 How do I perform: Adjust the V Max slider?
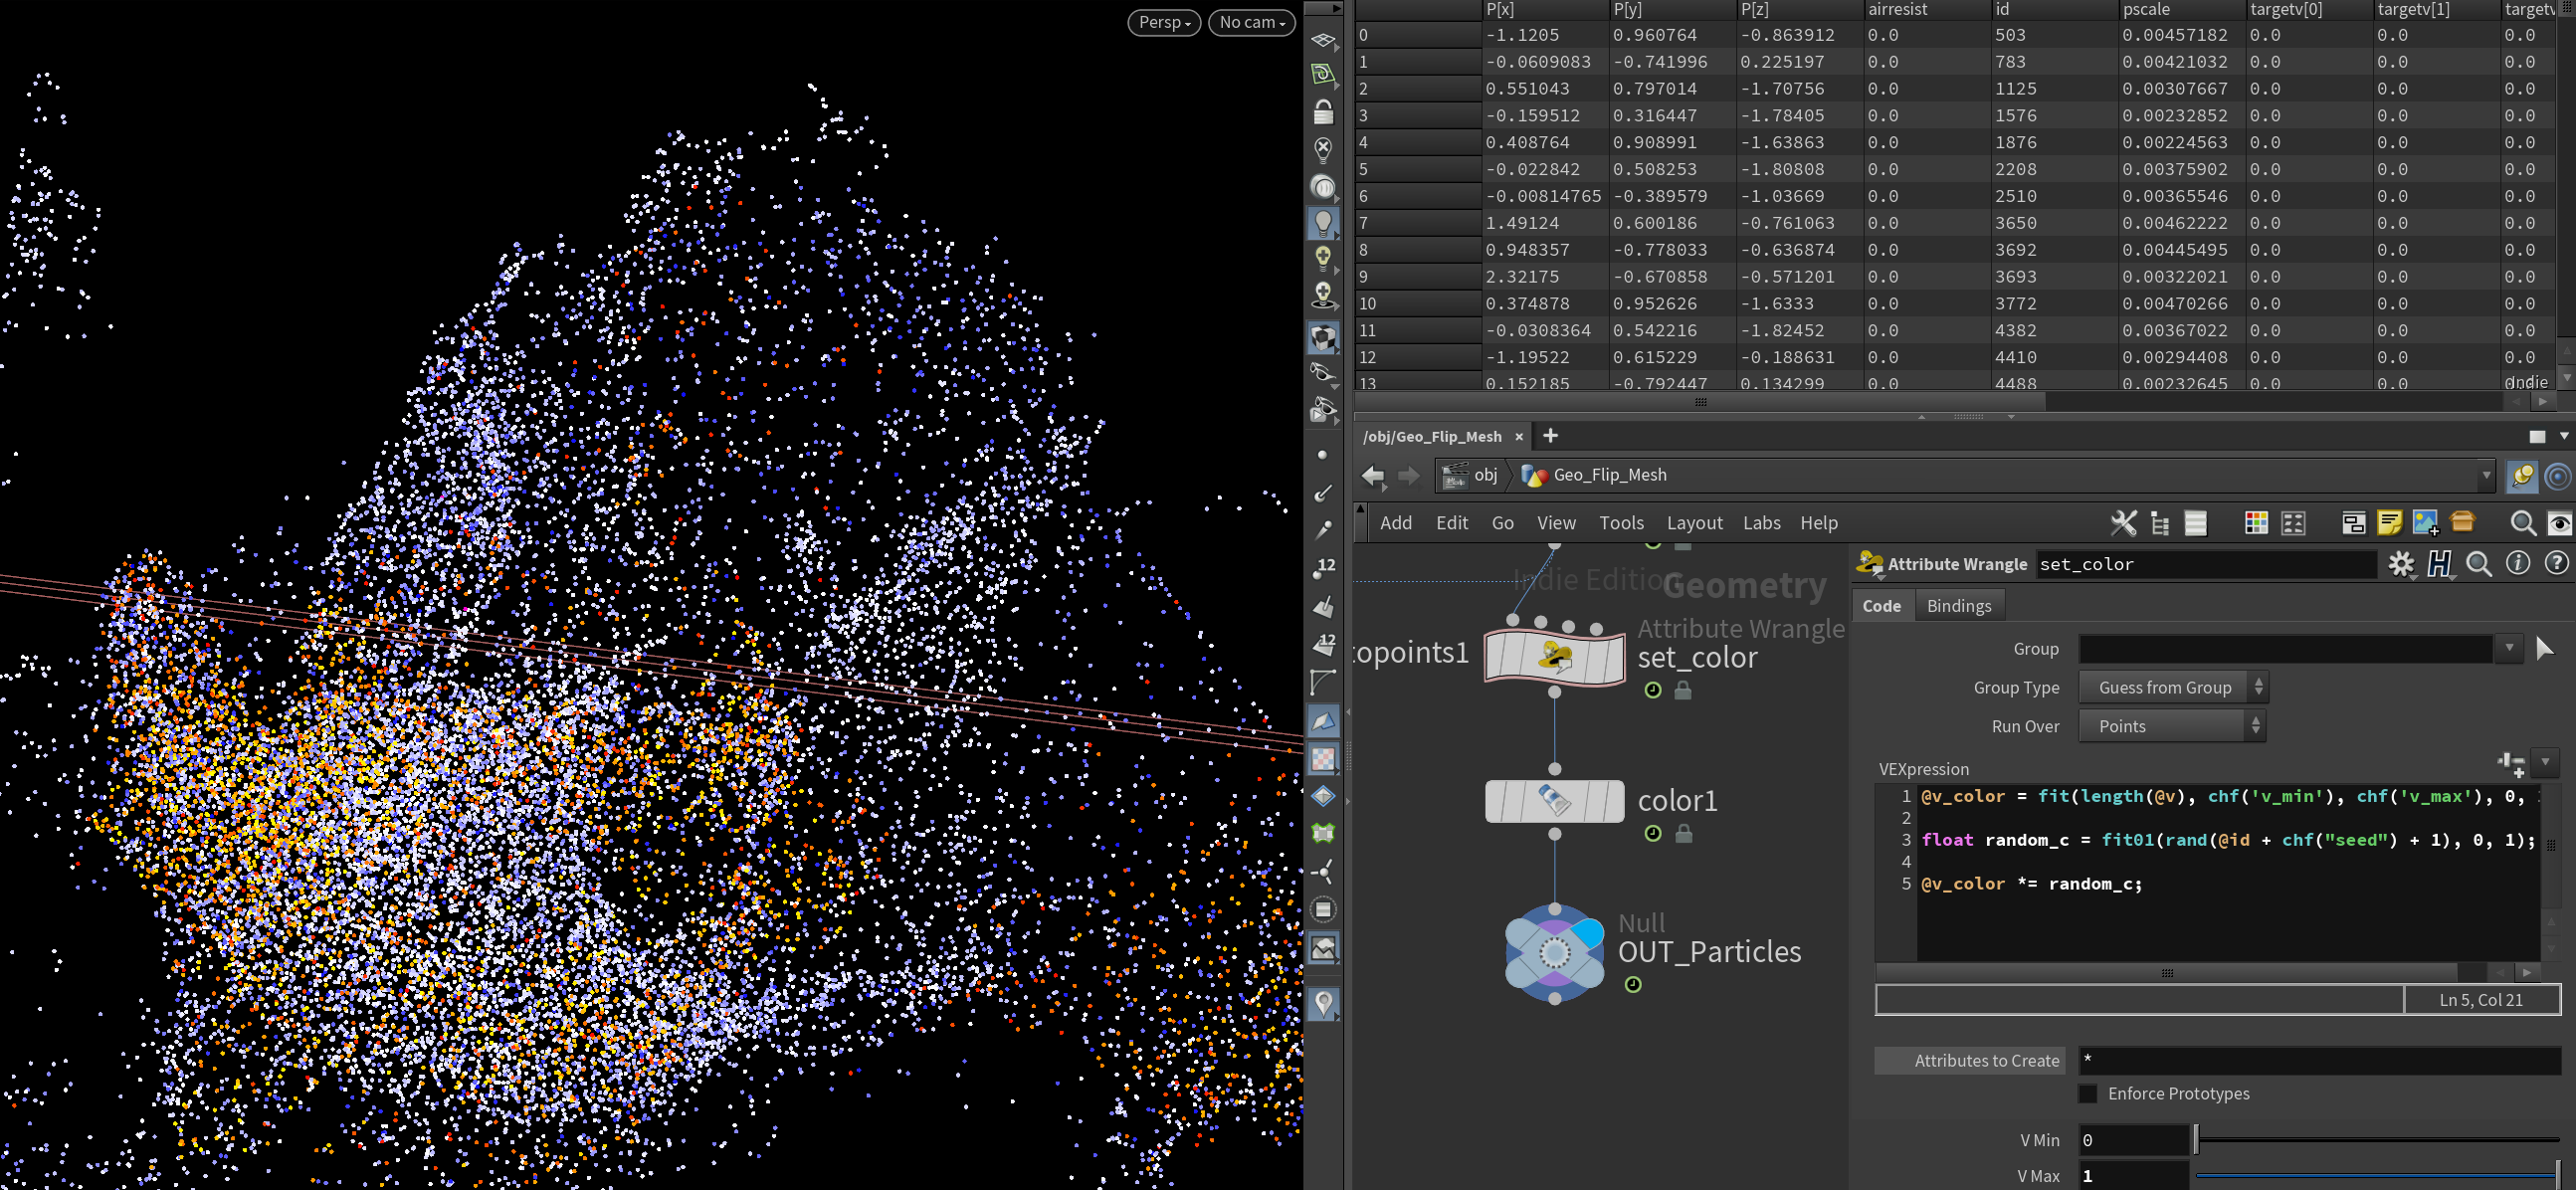2376,1176
